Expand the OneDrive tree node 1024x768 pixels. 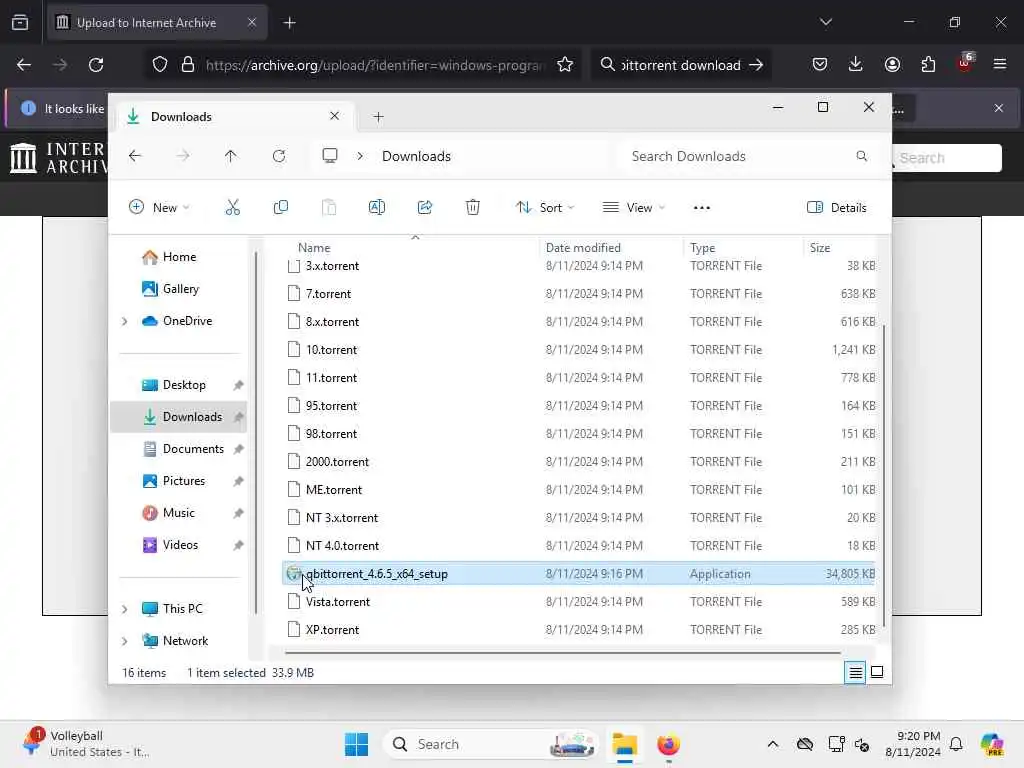(125, 321)
